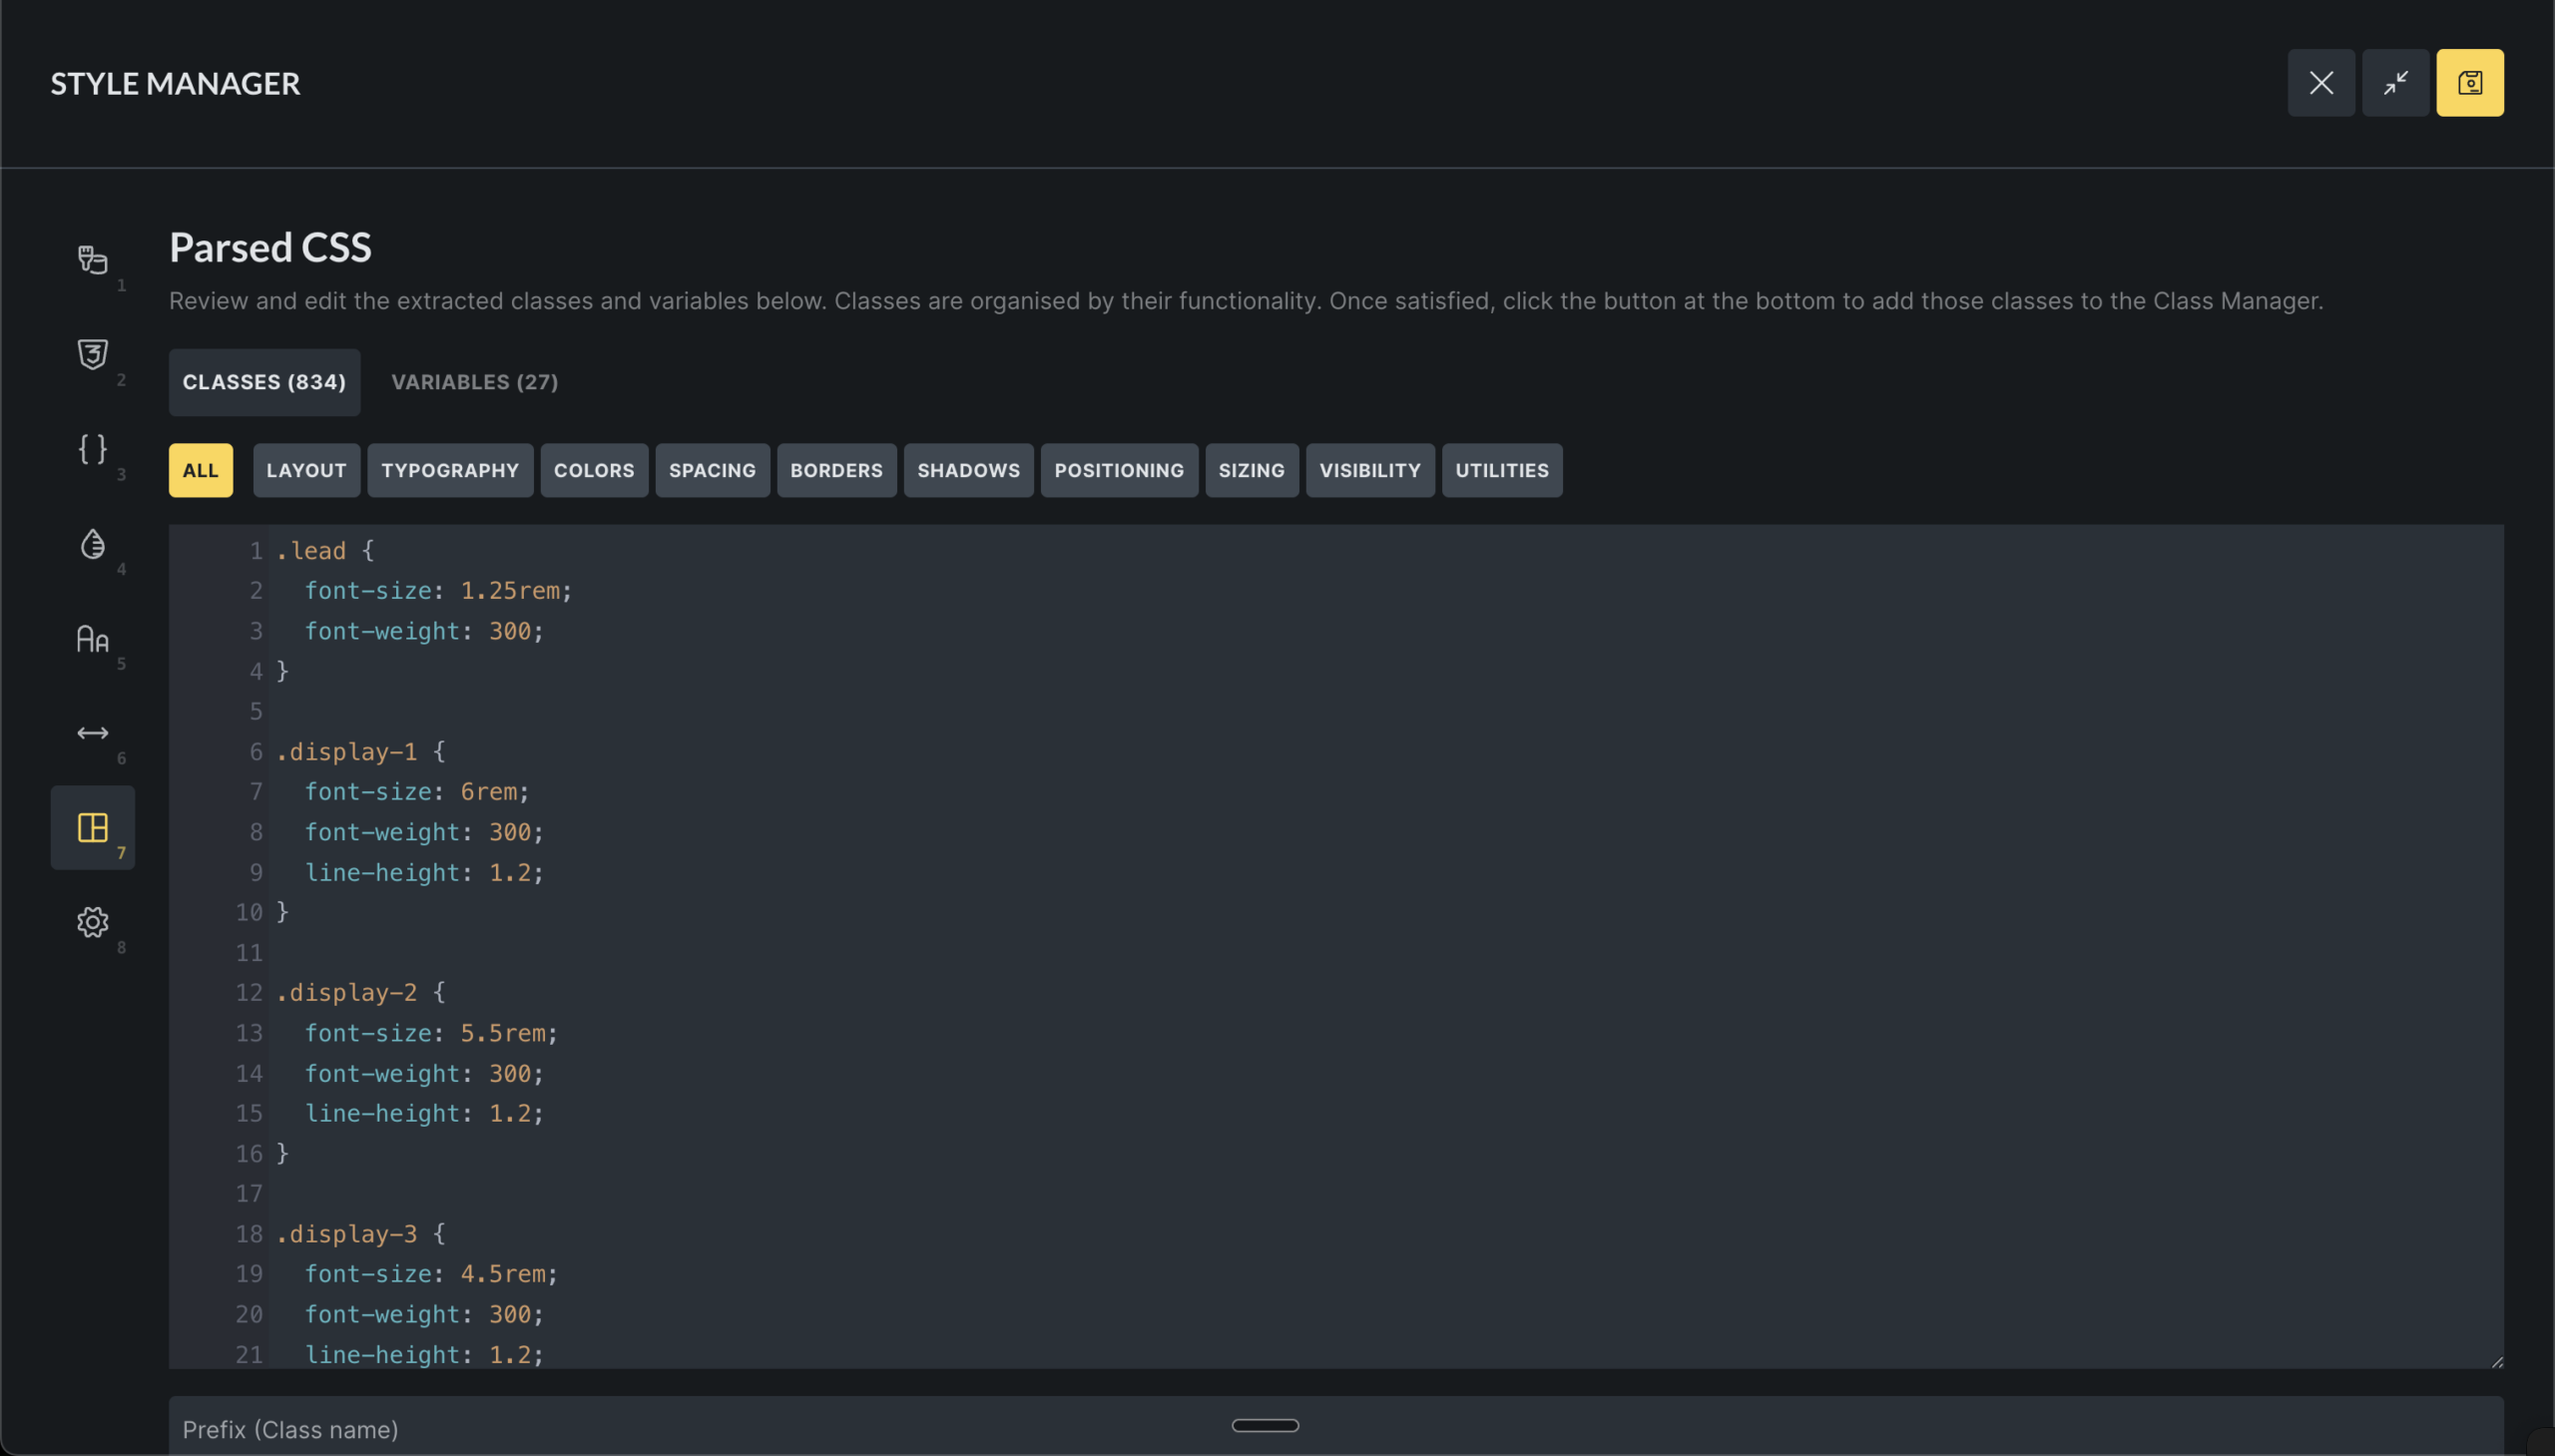Collapse the Style Manager with shrink icon
Image resolution: width=2555 pixels, height=1456 pixels.
[2395, 83]
